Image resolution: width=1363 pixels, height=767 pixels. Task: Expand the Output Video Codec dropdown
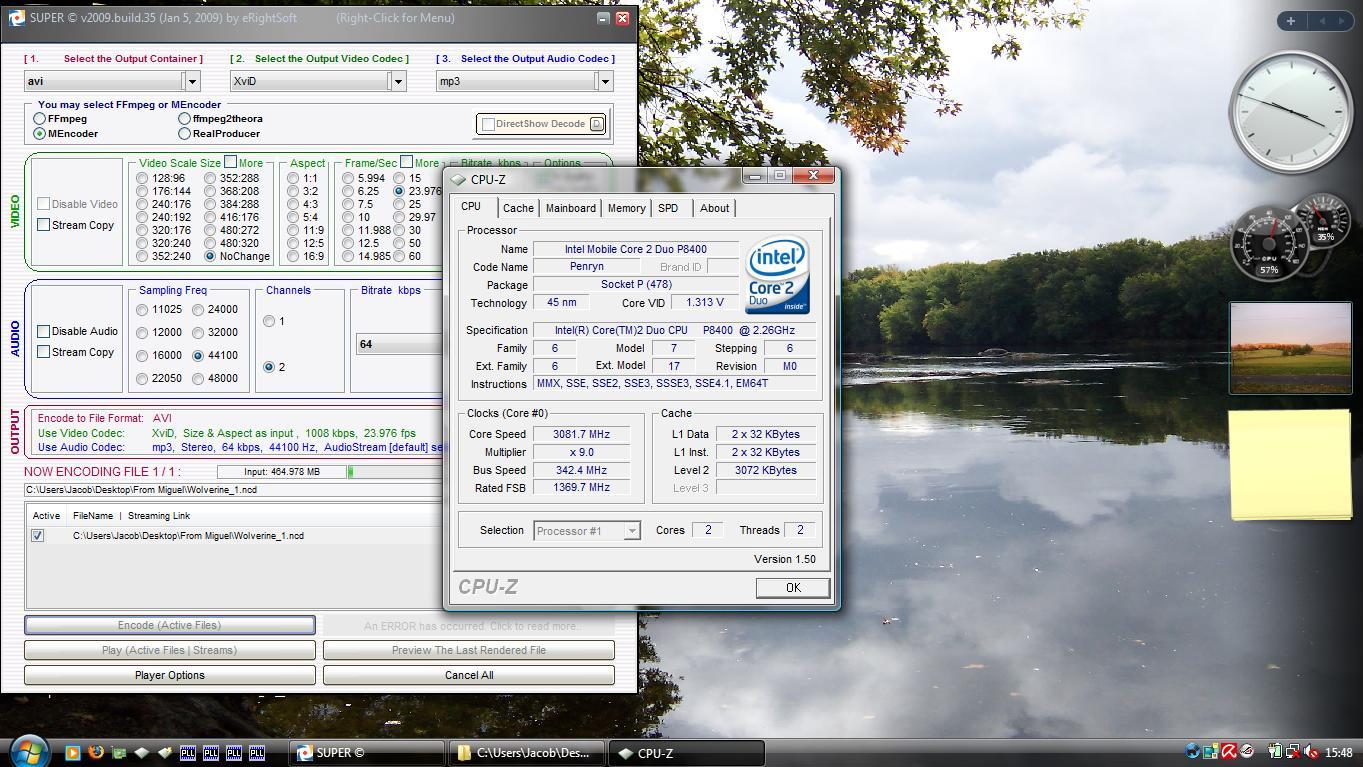398,81
